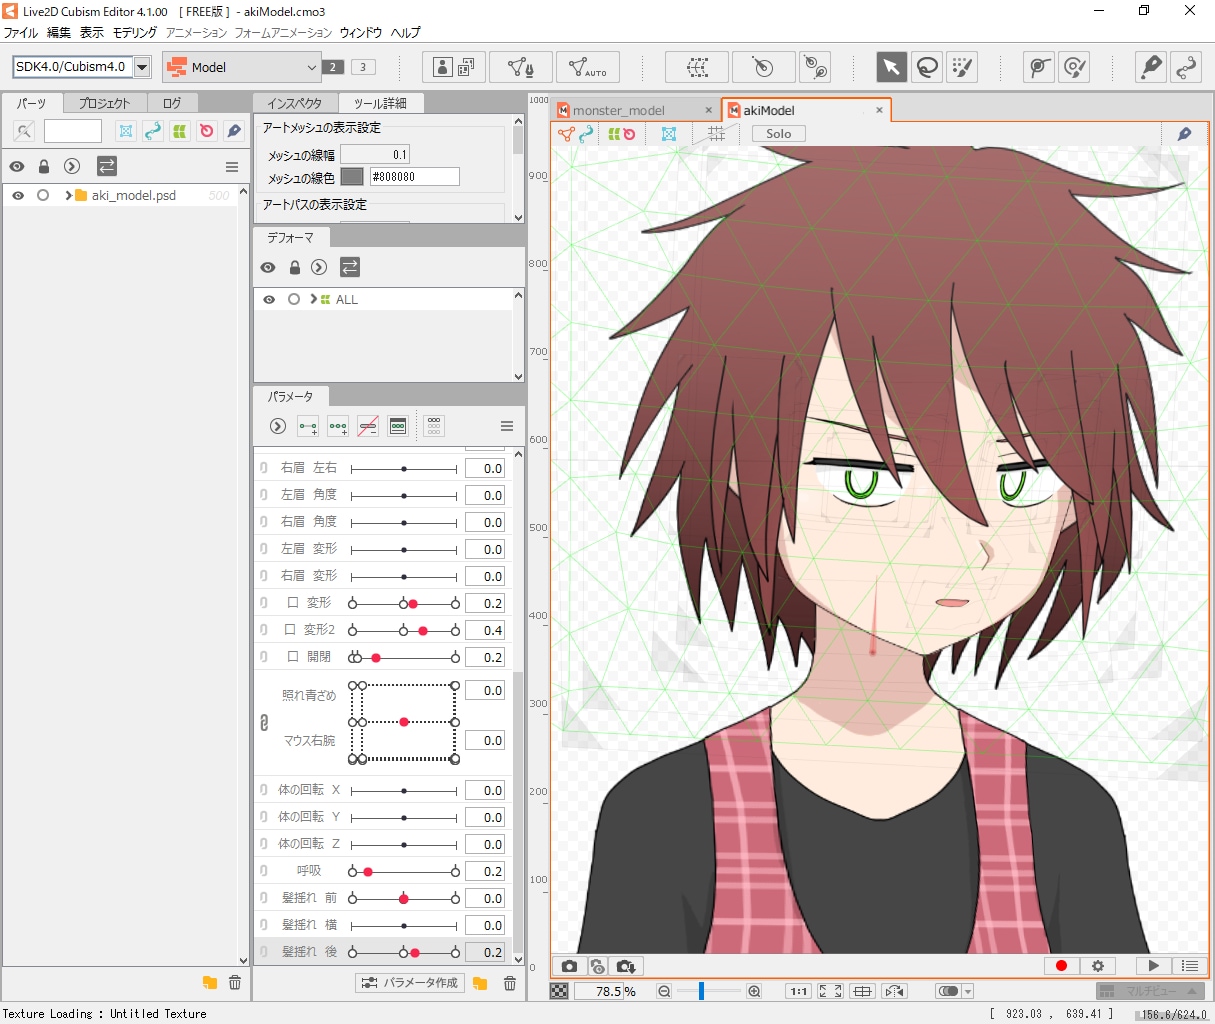This screenshot has width=1215, height=1024.
Task: Open the Model workspace dropdown
Action: (241, 67)
